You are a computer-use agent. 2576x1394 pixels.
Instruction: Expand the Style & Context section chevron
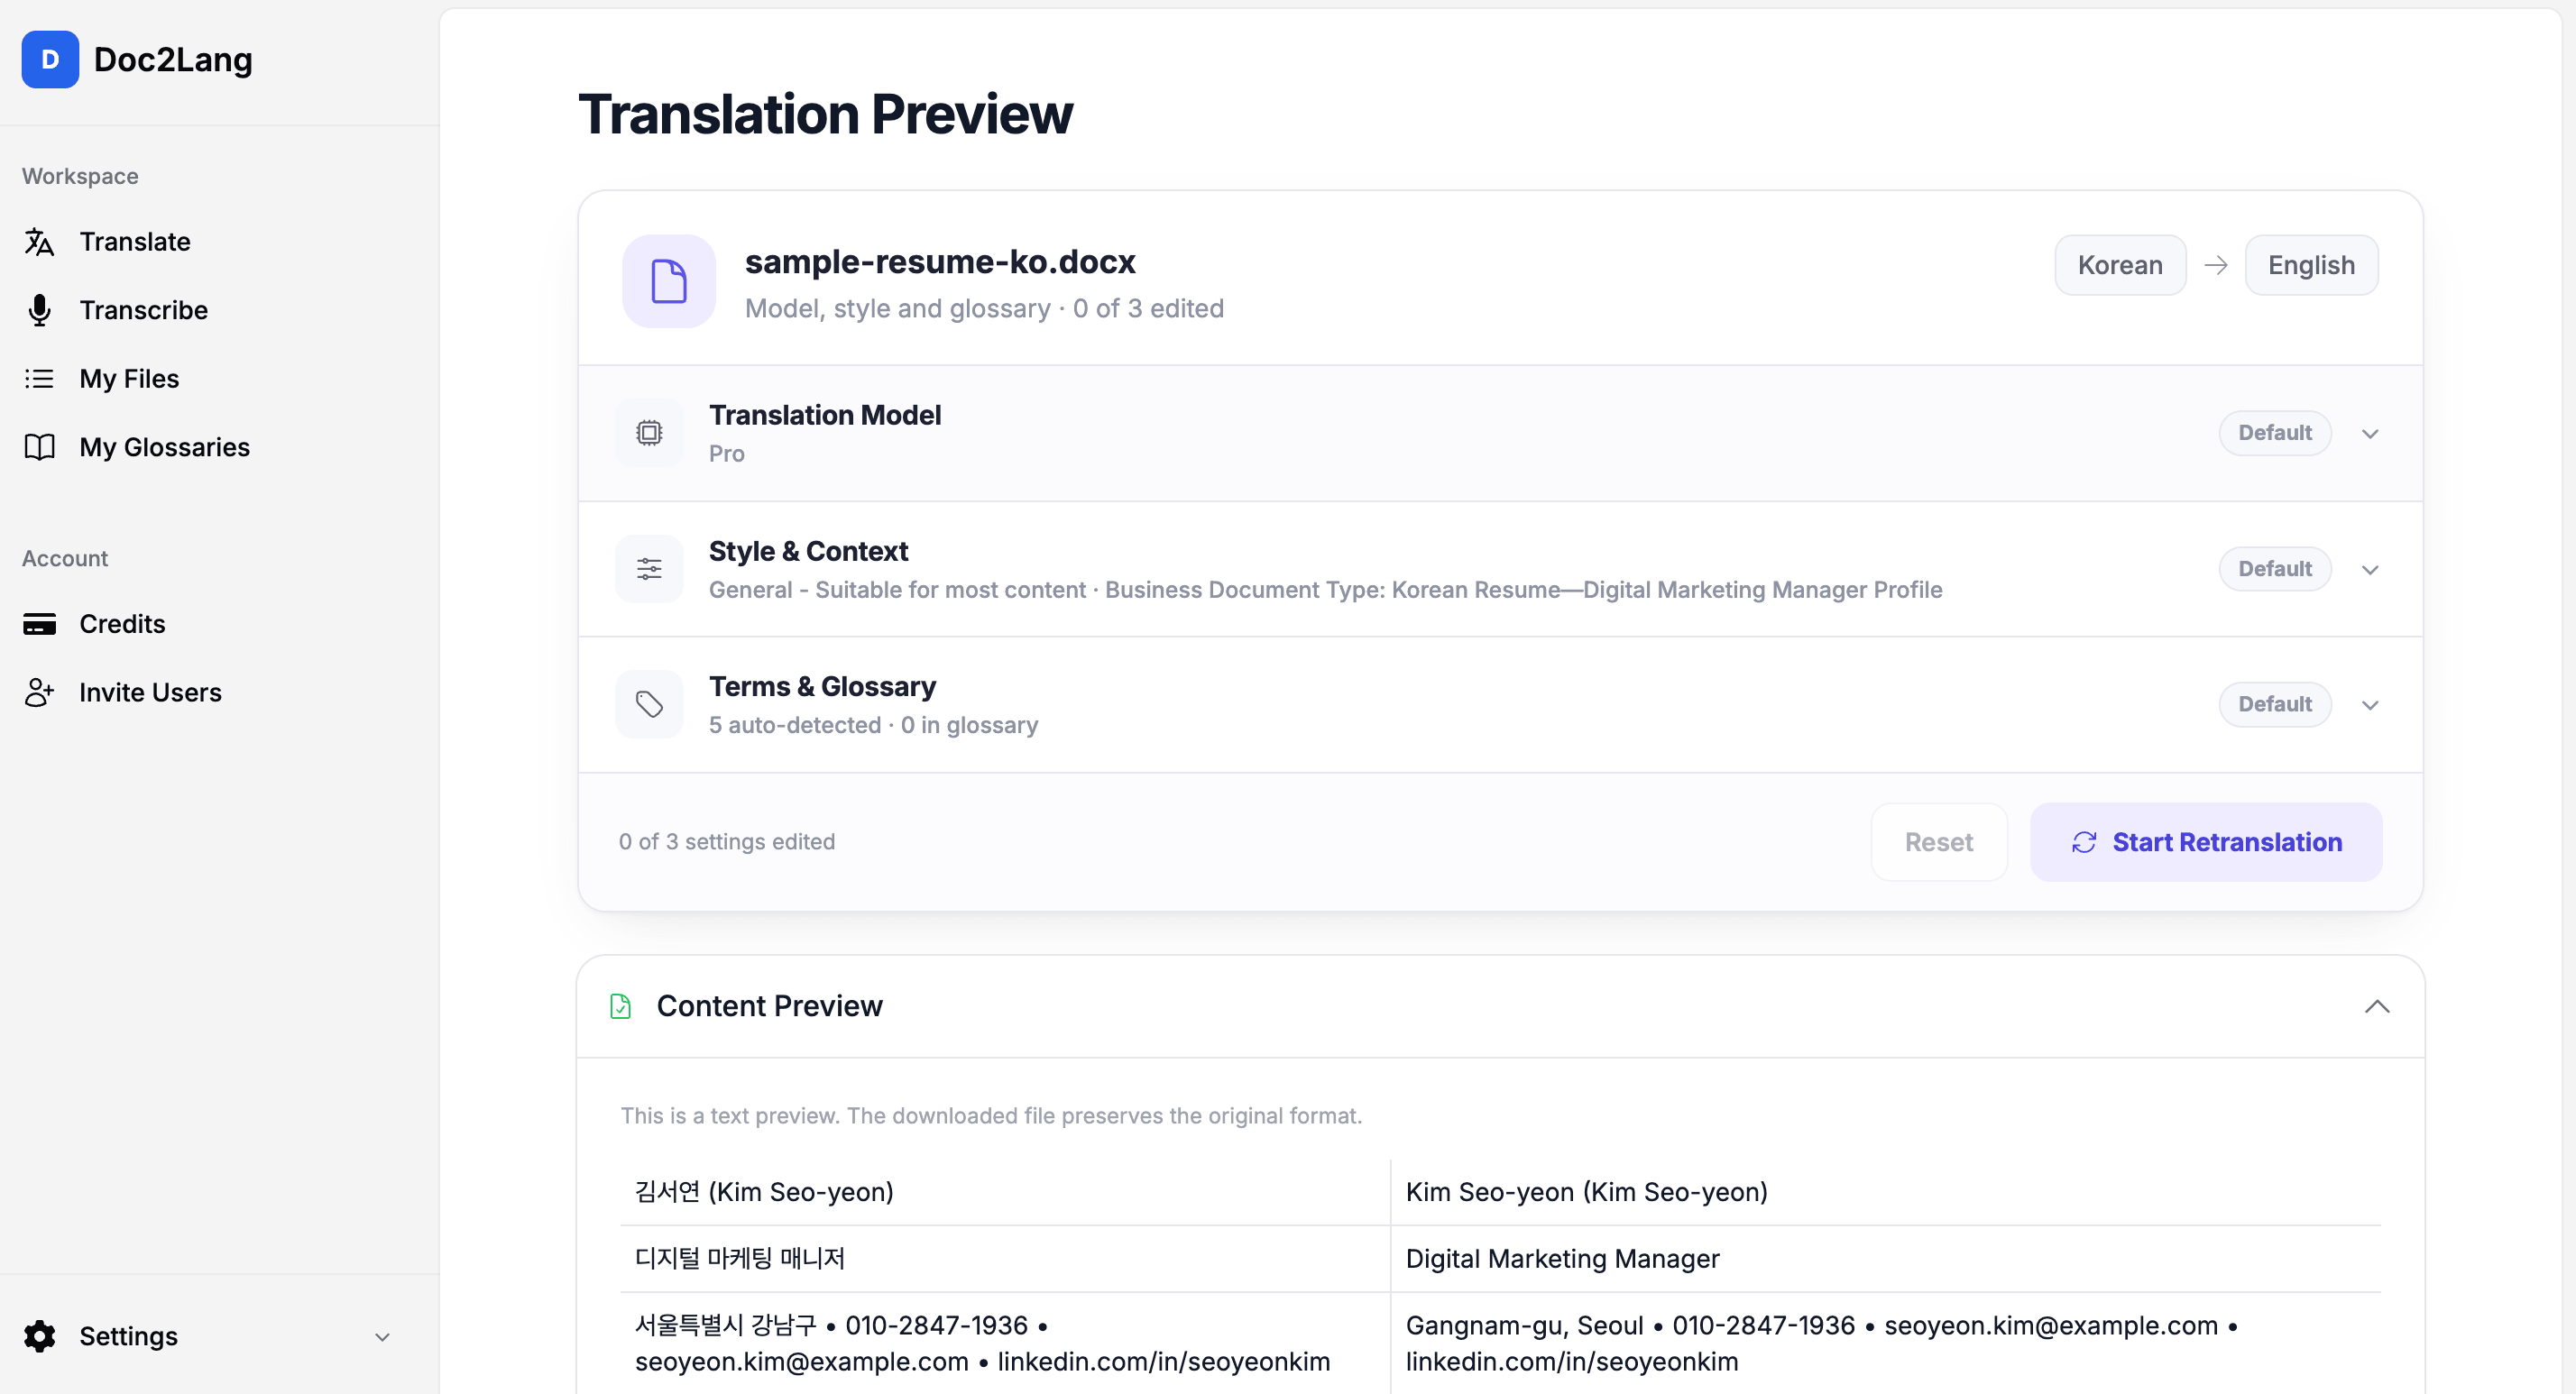click(2370, 570)
